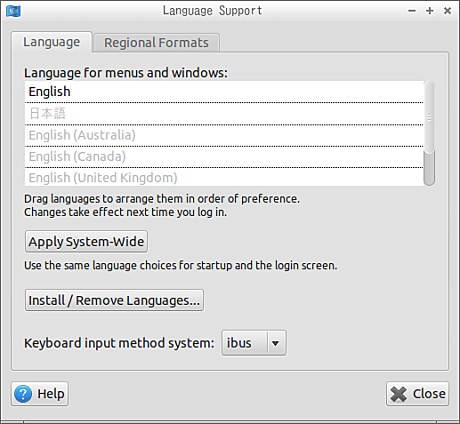Select English (United Kingdom) entry
Viewport: 460px width, 424px height.
click(224, 177)
